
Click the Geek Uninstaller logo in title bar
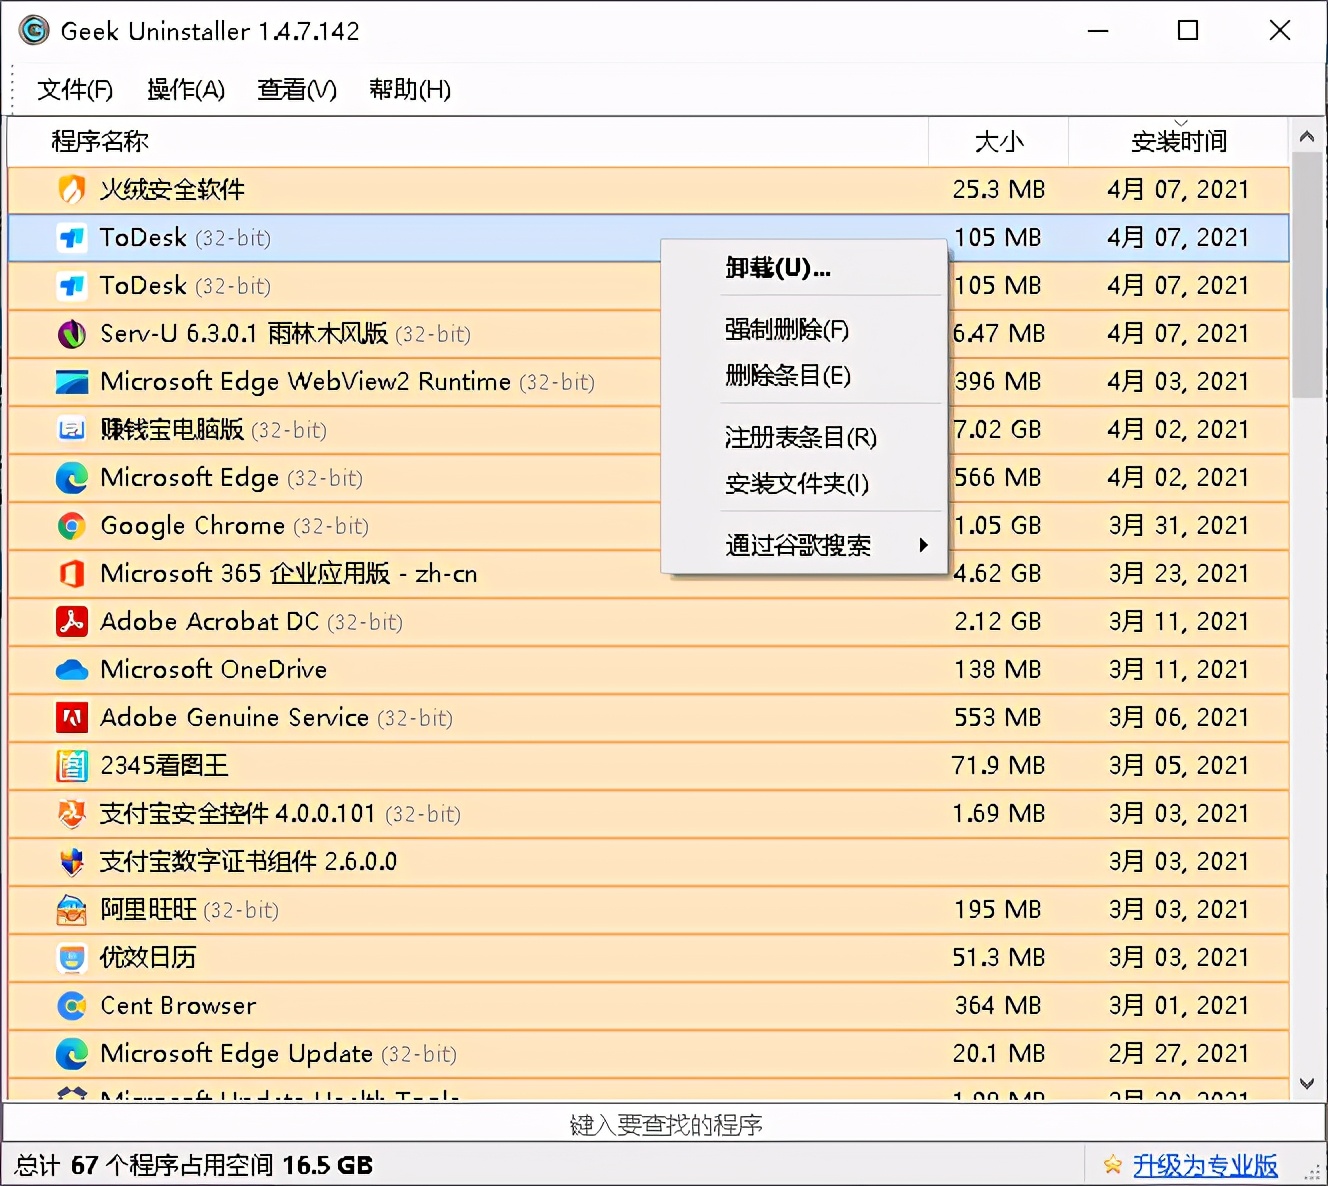click(x=34, y=31)
